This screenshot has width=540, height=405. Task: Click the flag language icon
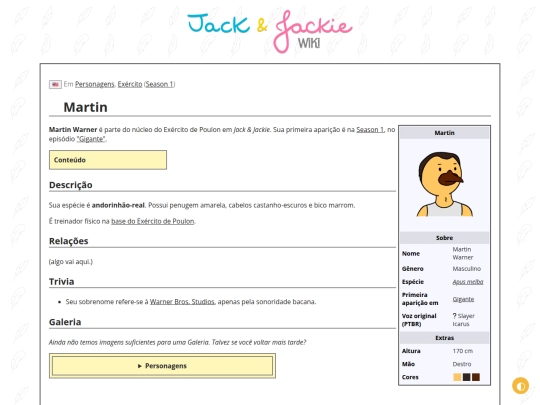55,84
